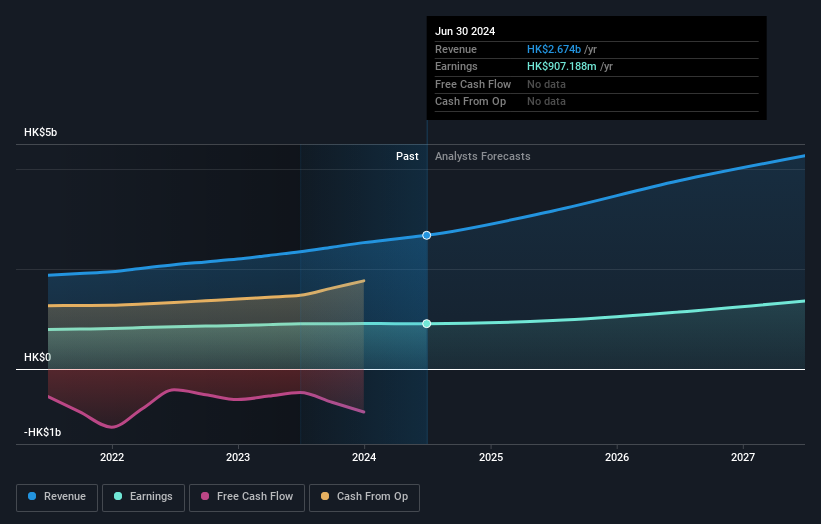Click the orange Cash From Op legend dot
Image resolution: width=821 pixels, height=524 pixels.
pos(325,496)
